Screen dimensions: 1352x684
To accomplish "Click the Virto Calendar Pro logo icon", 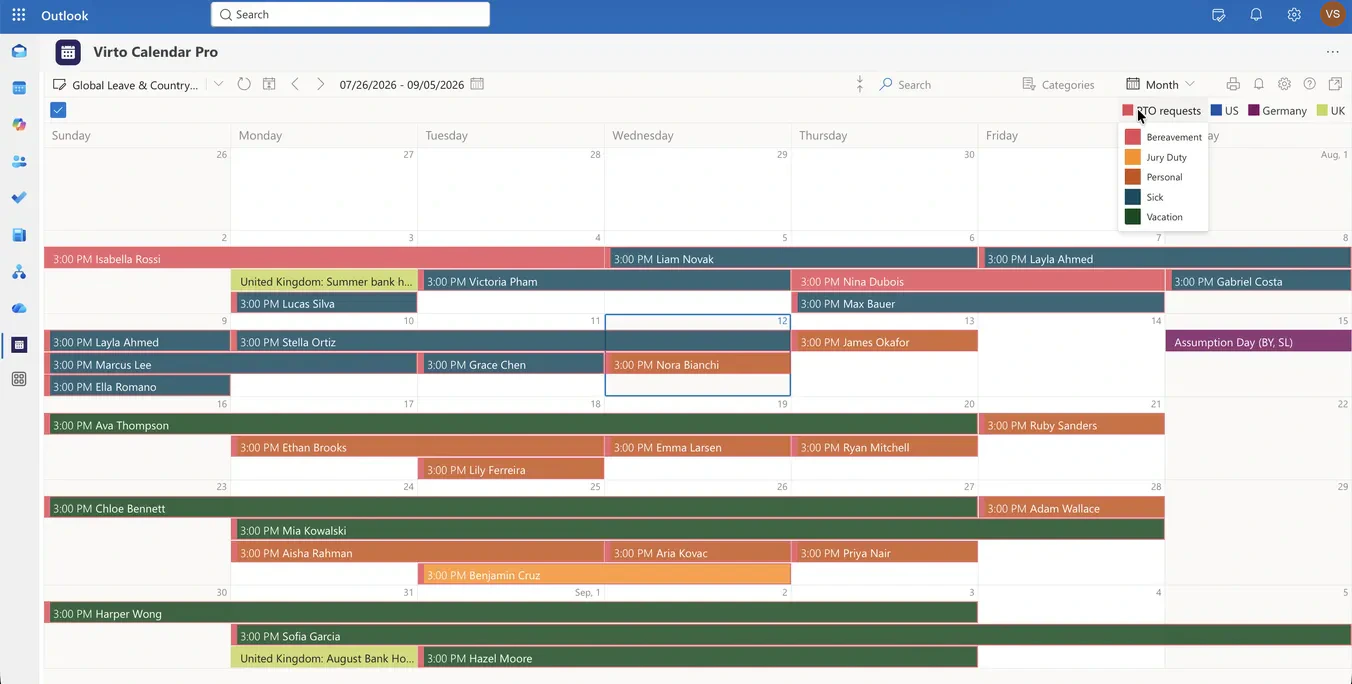I will pos(68,52).
